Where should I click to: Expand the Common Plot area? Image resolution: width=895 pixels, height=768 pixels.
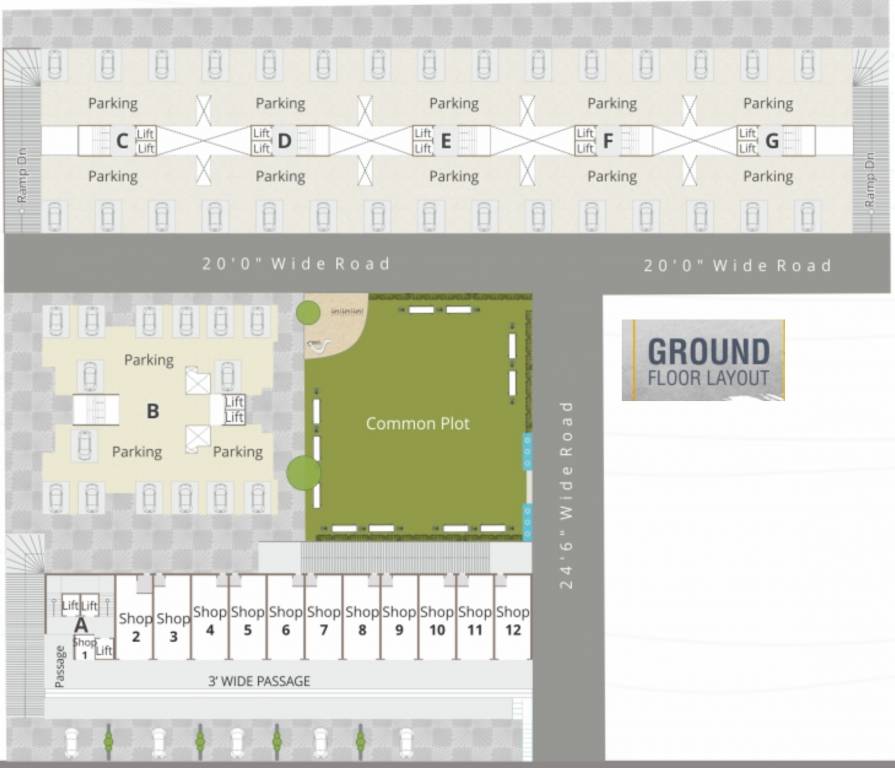[418, 424]
